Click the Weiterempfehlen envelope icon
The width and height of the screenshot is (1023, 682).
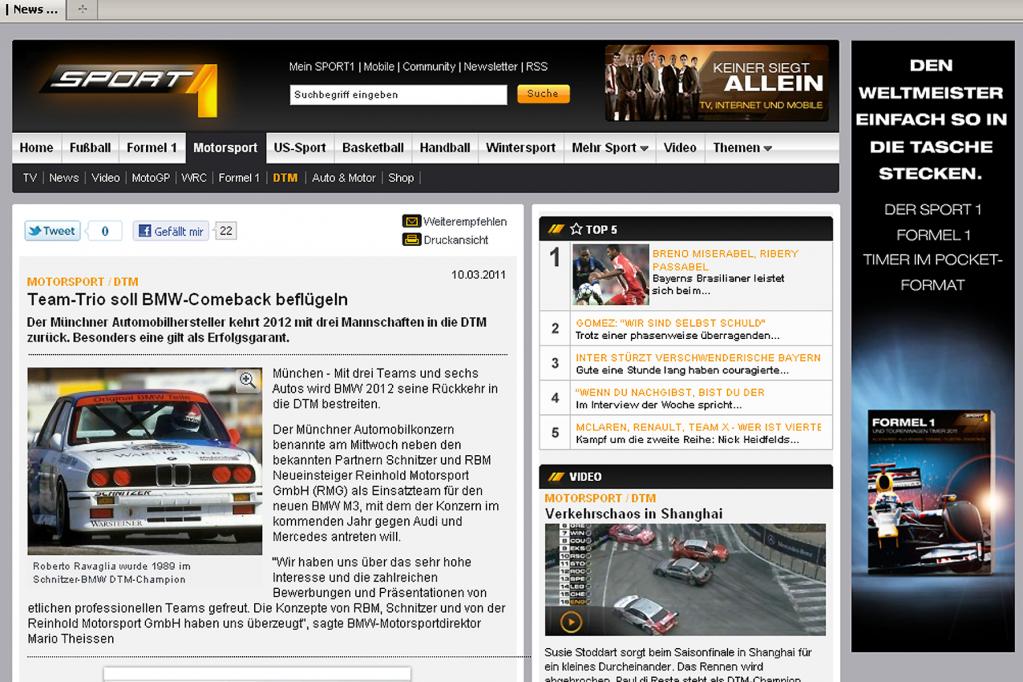411,221
